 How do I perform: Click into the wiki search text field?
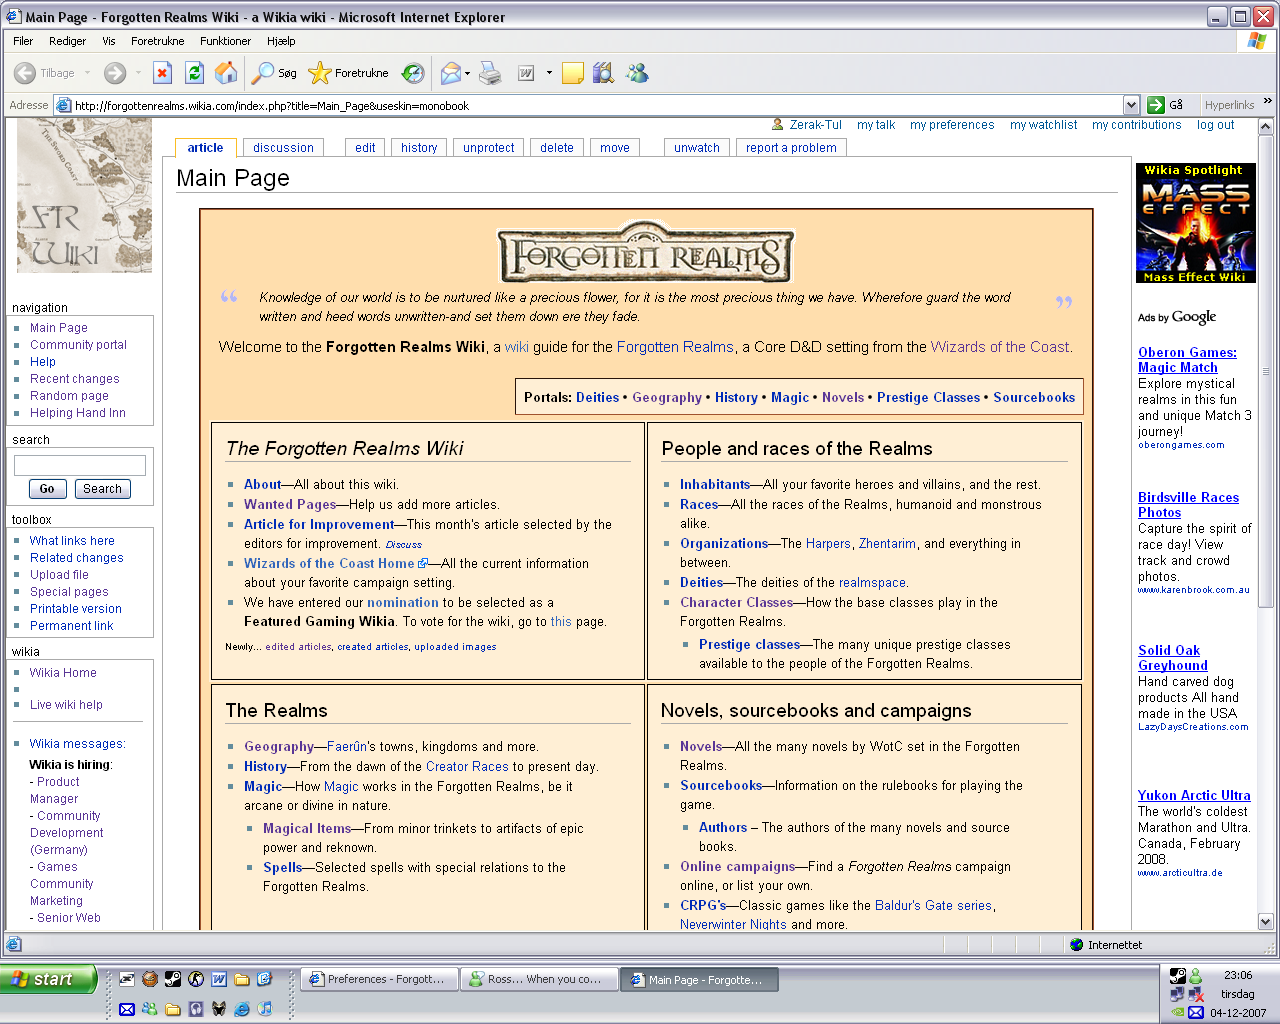[80, 465]
